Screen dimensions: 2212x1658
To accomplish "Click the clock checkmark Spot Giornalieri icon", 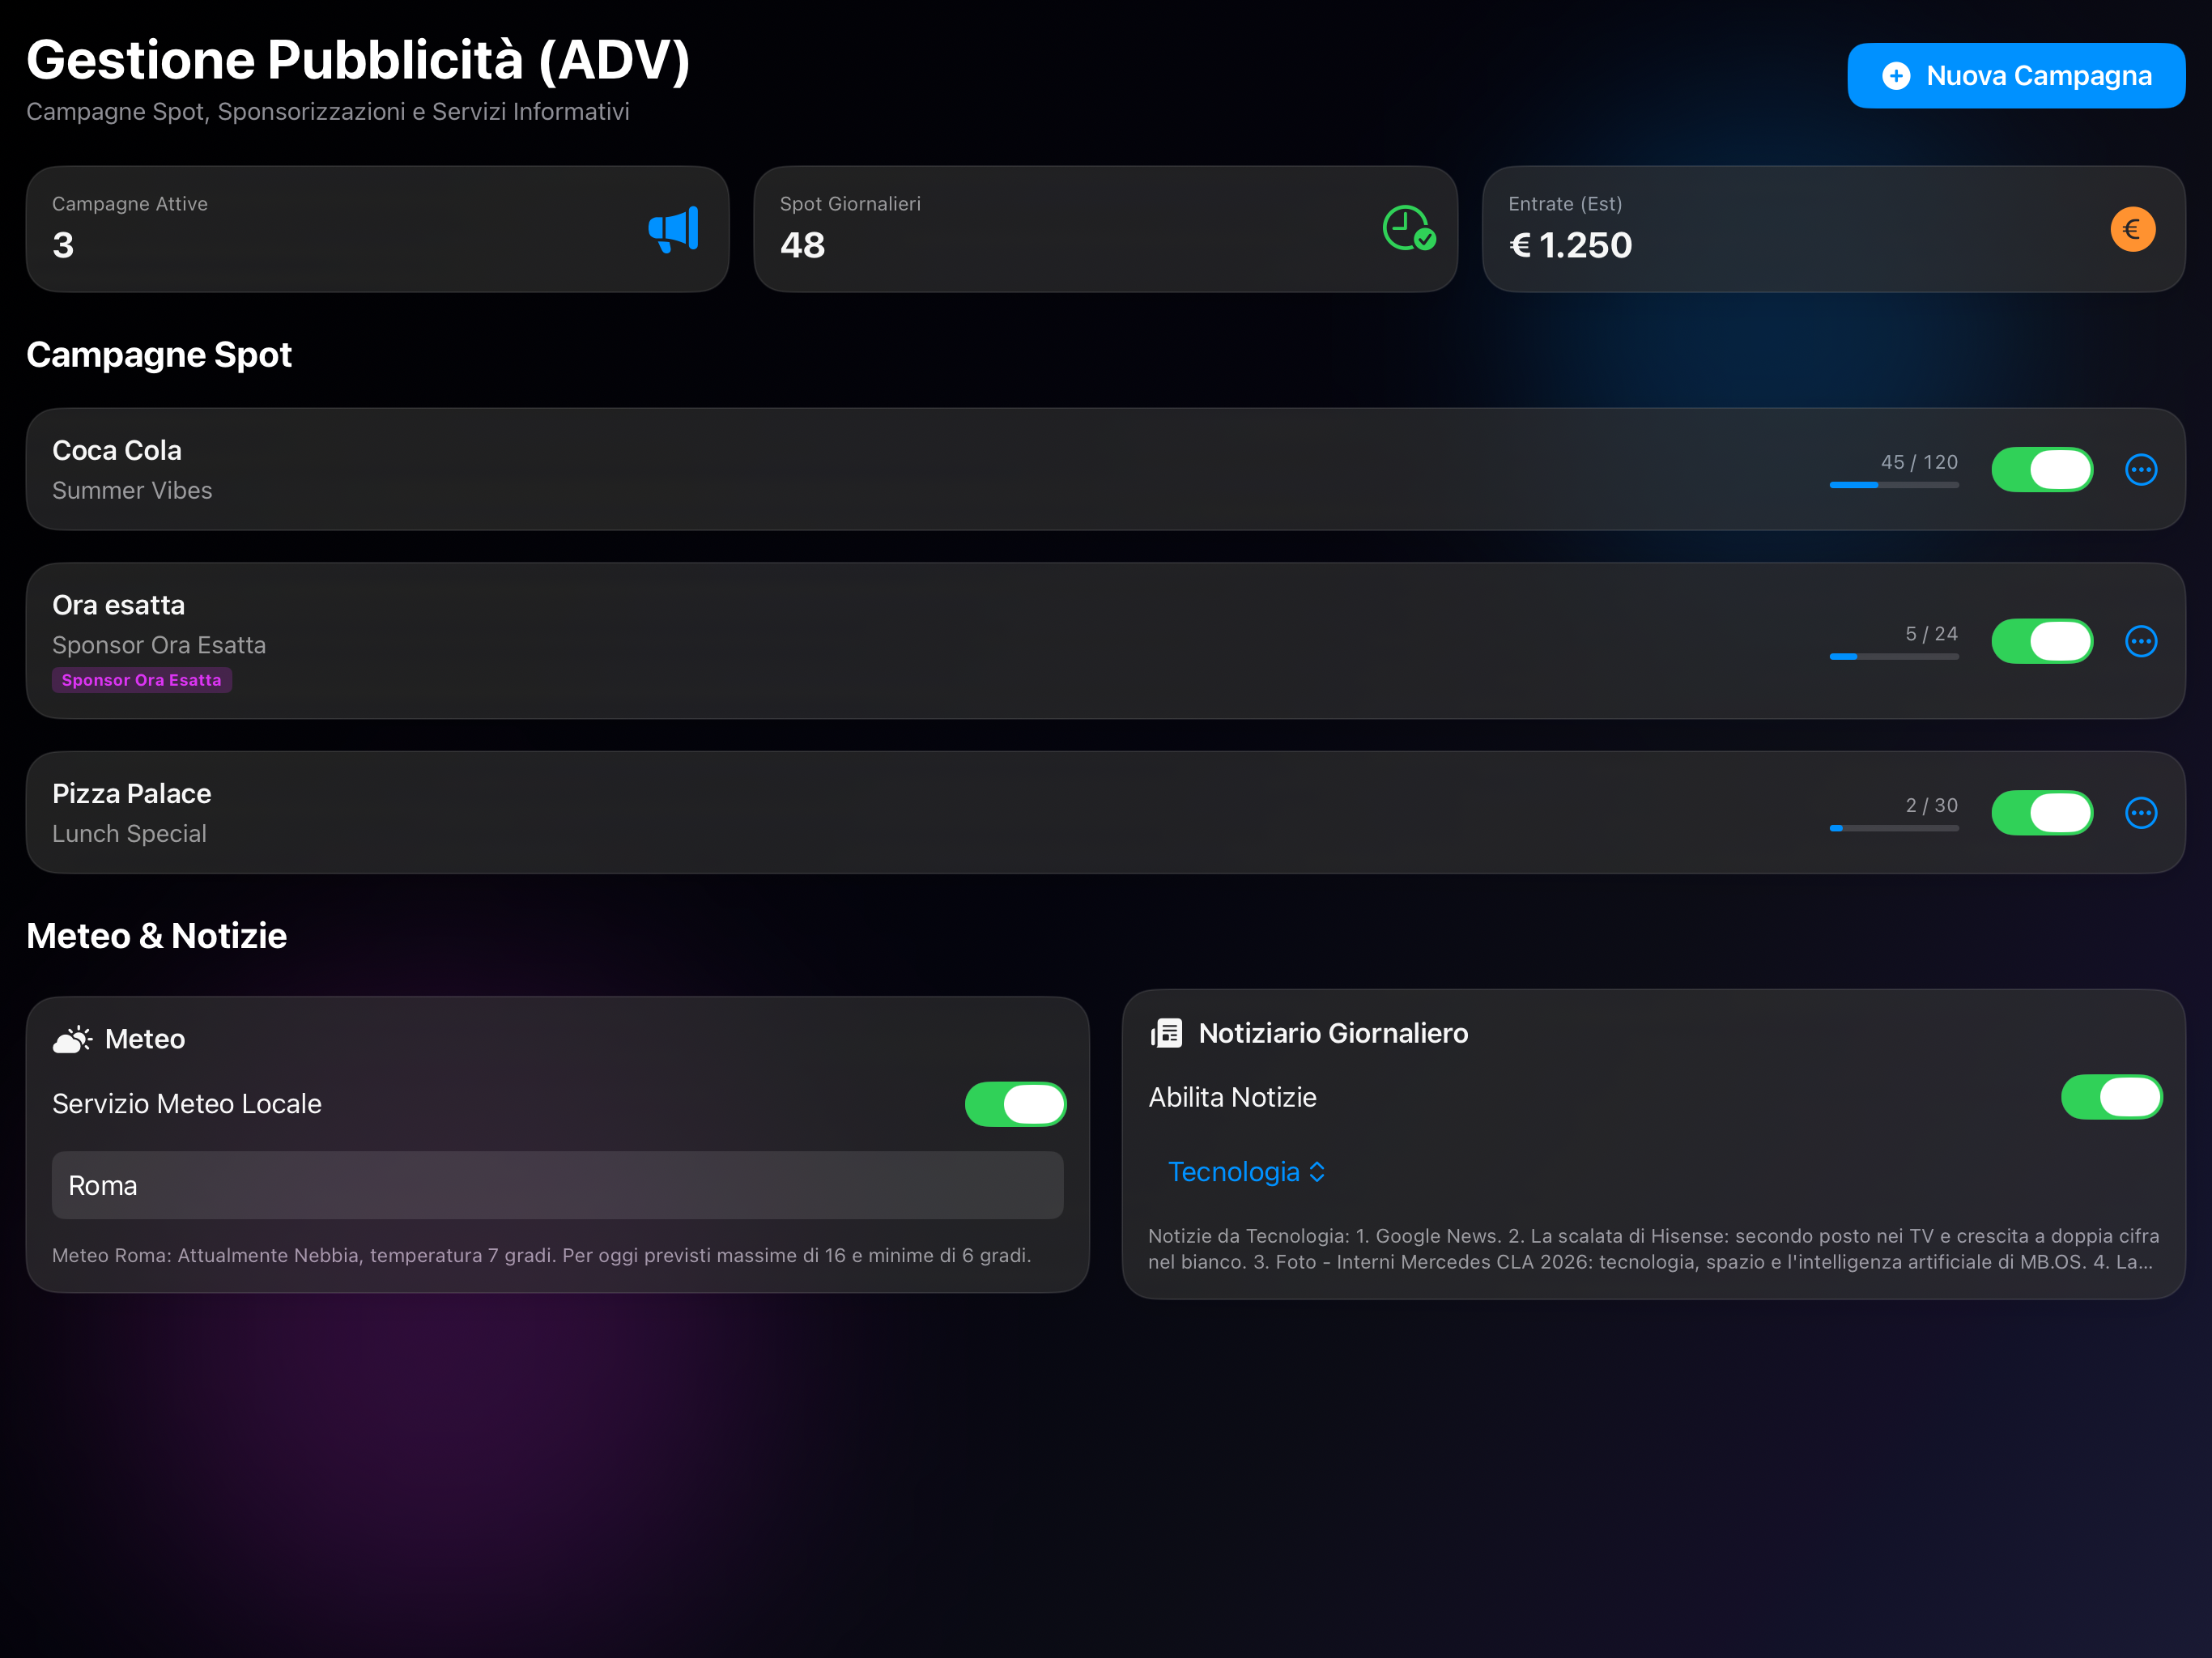I will [x=1408, y=228].
